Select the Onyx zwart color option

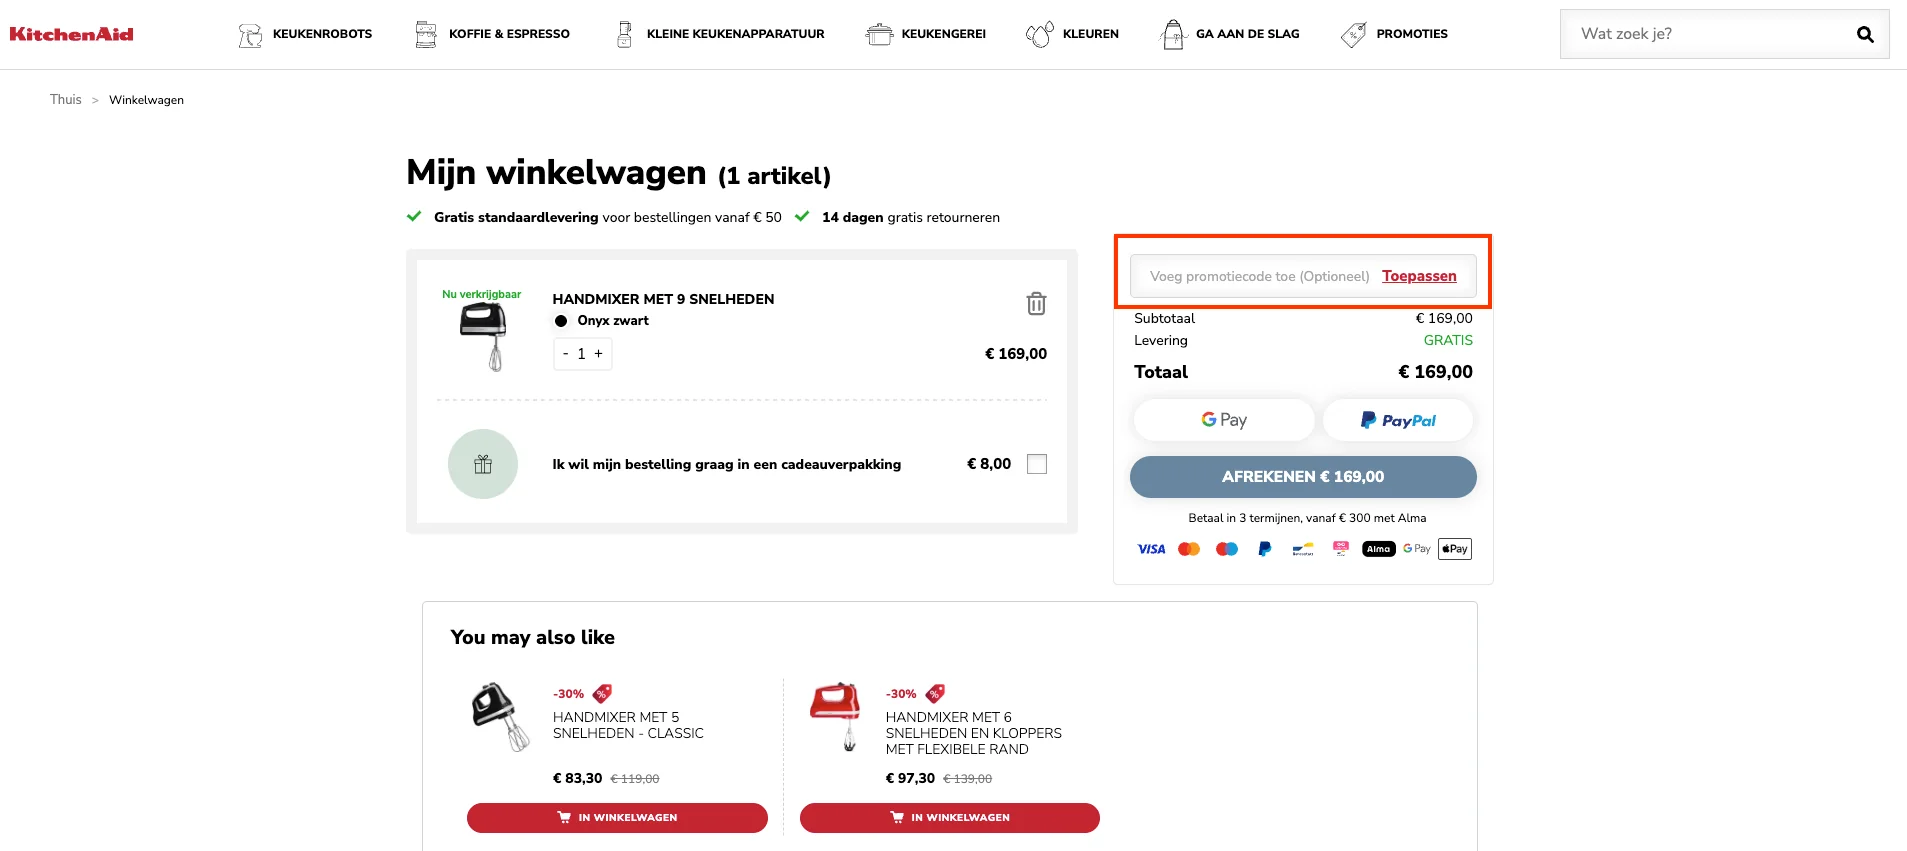[561, 320]
